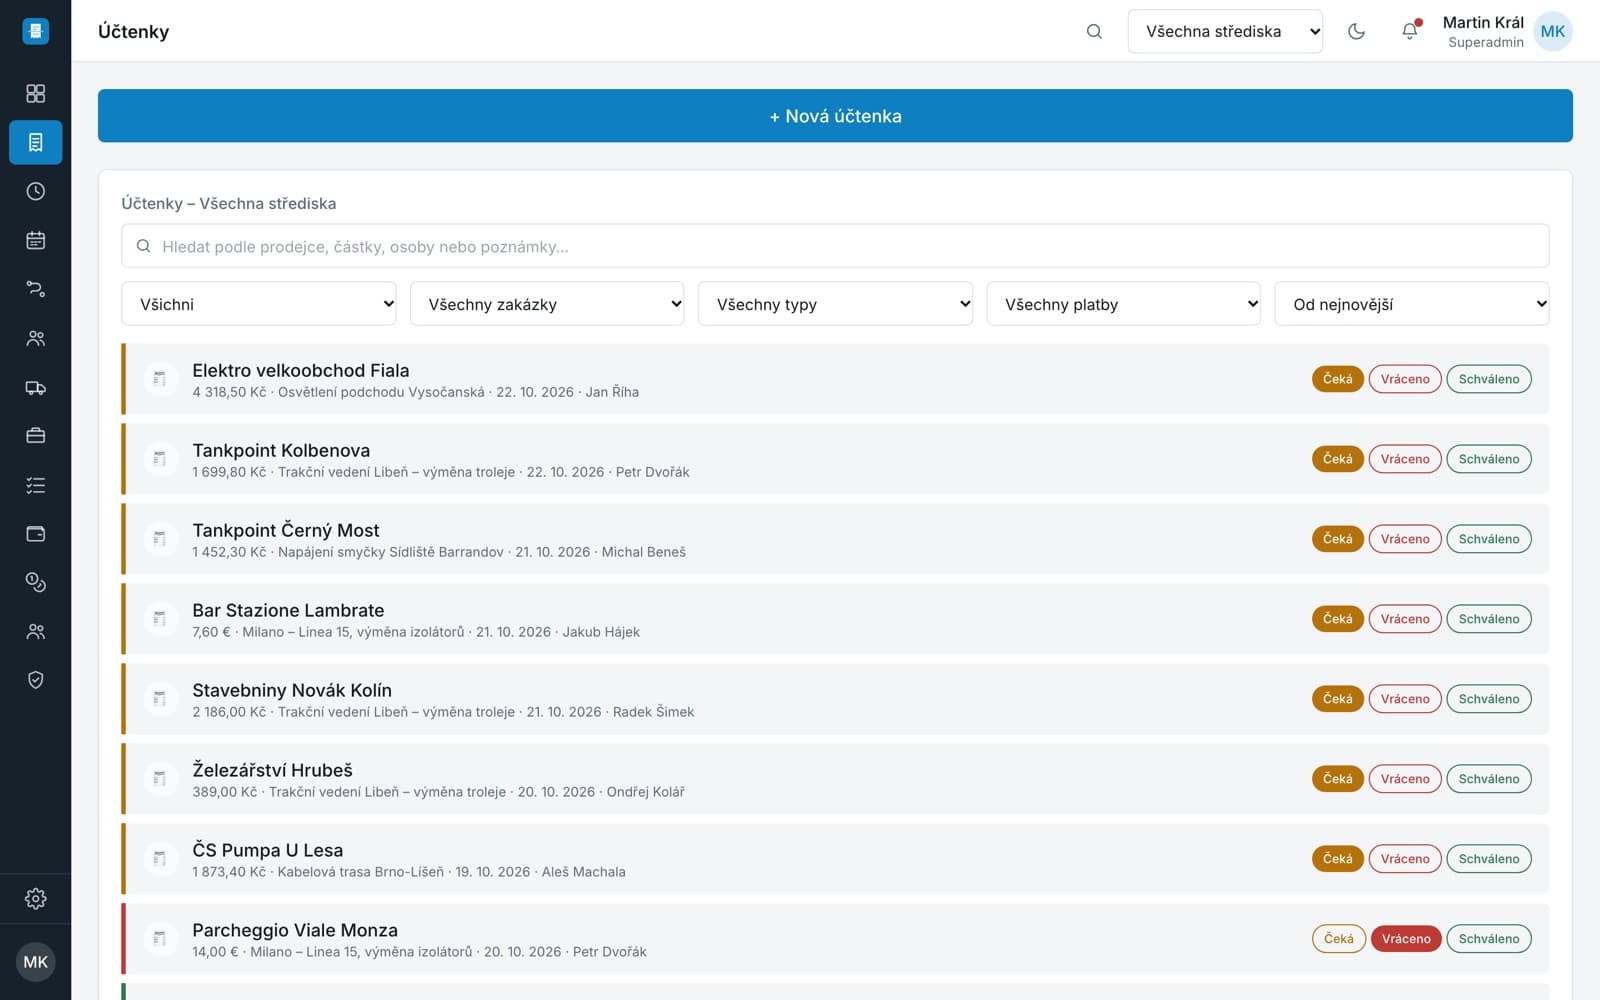1600x1000 pixels.
Task: Open notifications bell icon
Action: [1410, 31]
